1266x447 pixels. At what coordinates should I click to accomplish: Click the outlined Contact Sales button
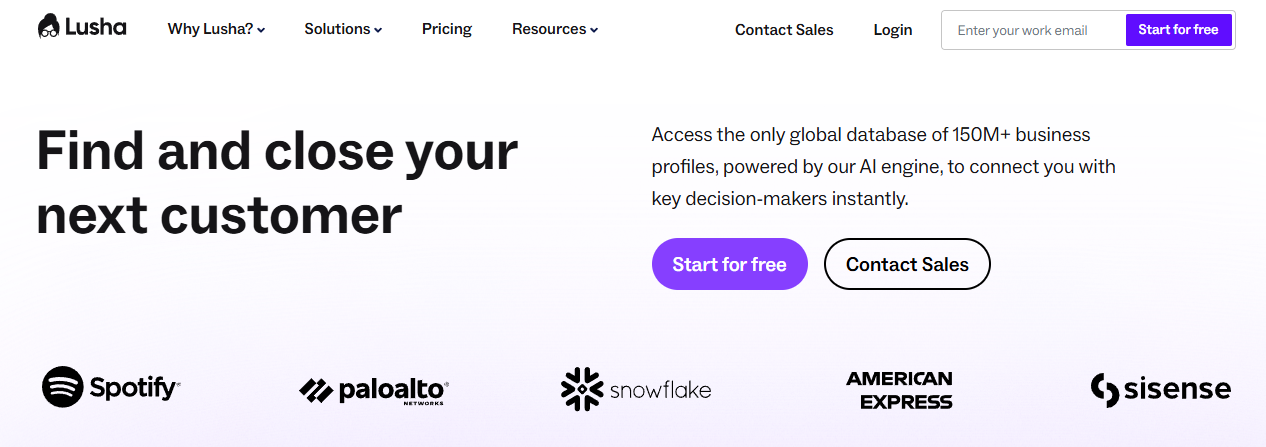click(907, 264)
